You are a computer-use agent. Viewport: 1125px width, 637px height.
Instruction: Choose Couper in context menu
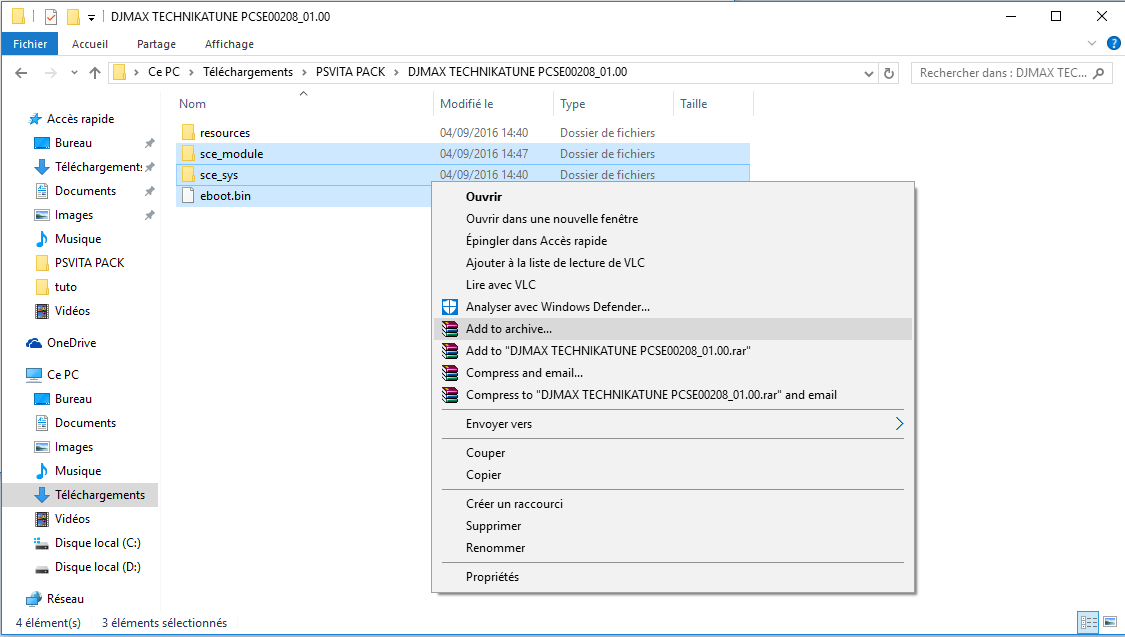click(x=673, y=453)
